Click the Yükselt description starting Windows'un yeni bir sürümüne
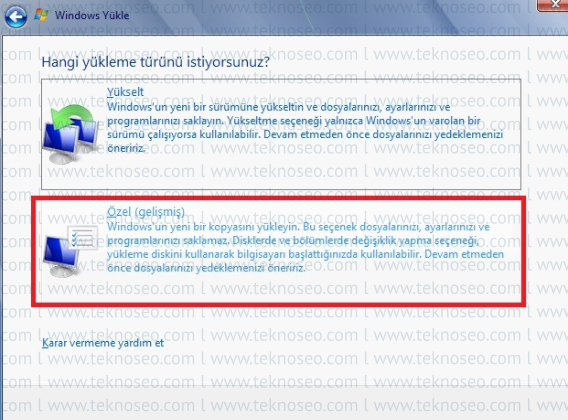568x420 pixels. coord(305,128)
